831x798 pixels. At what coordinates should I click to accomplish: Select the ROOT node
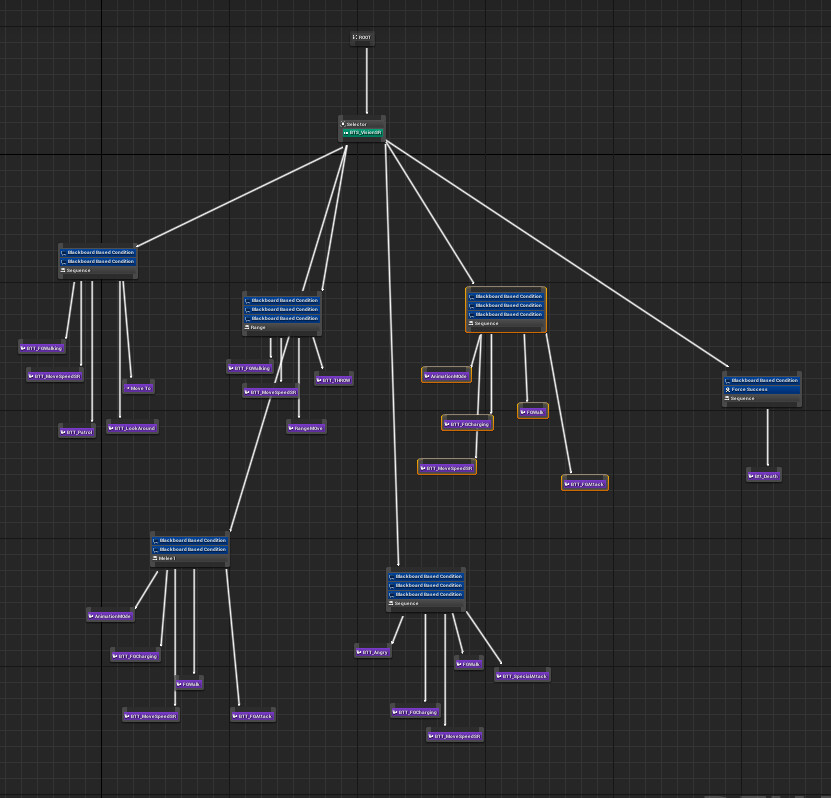(x=362, y=37)
